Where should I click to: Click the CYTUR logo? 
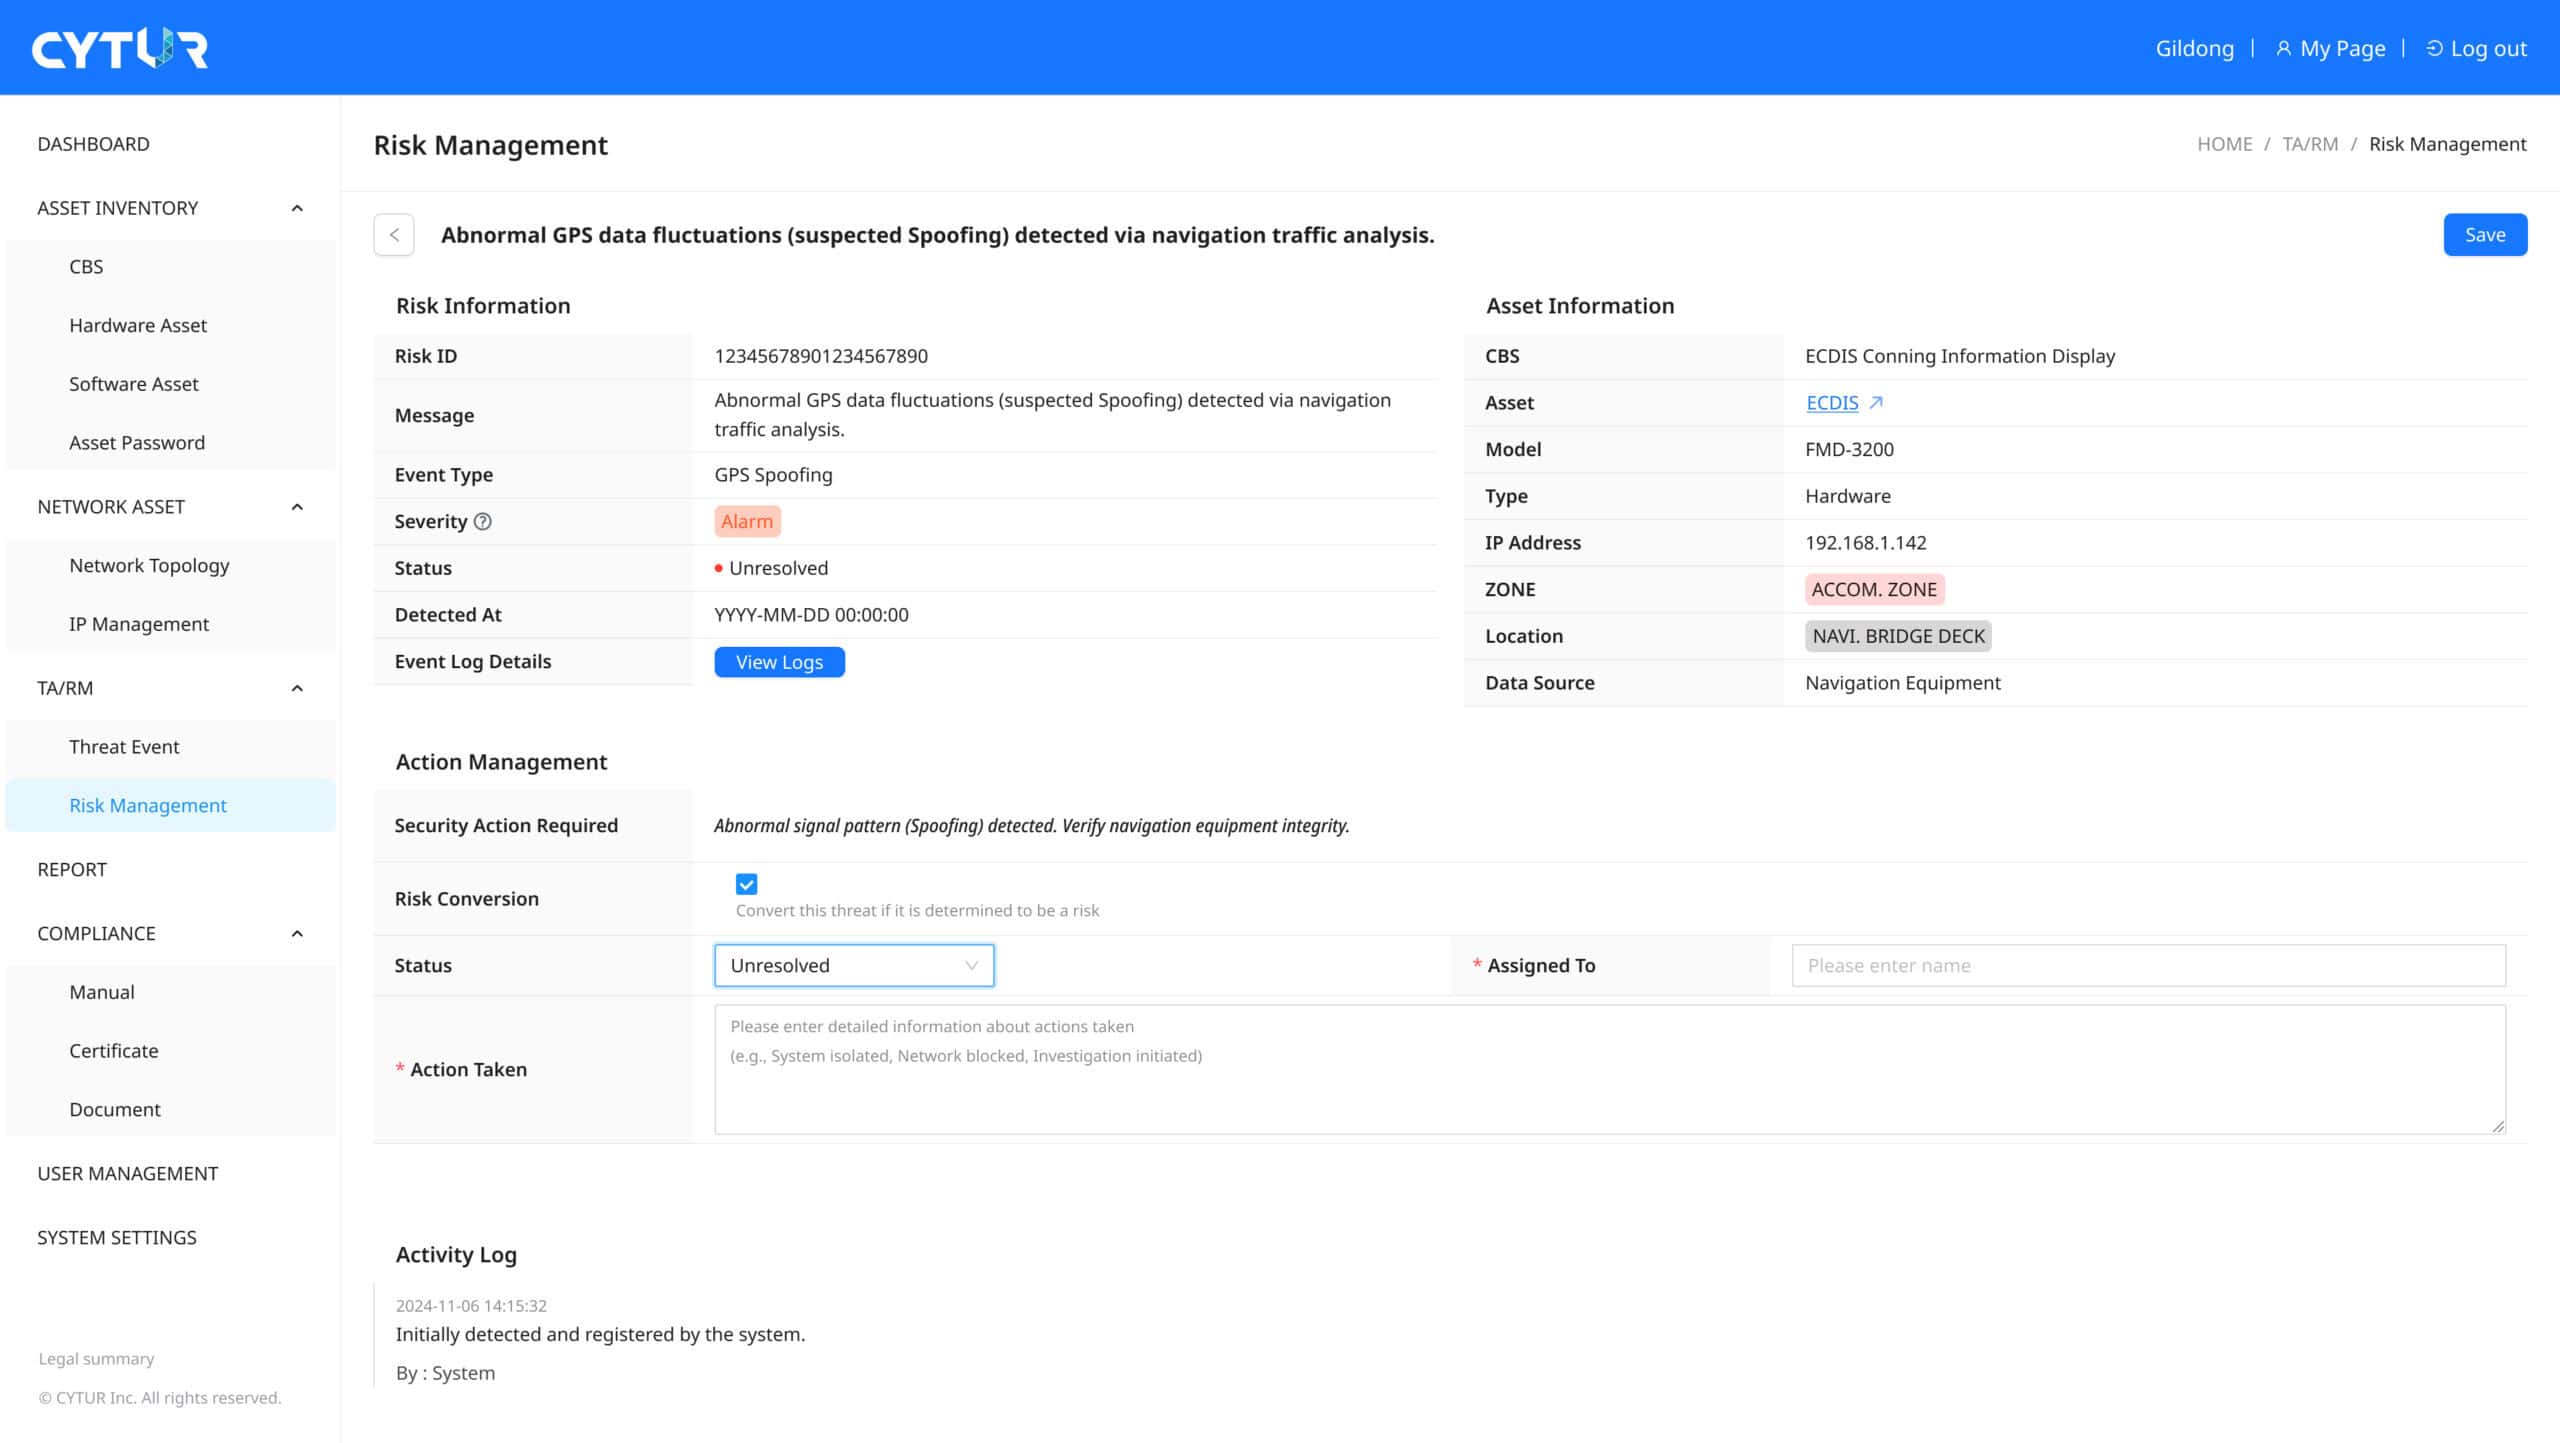click(119, 48)
